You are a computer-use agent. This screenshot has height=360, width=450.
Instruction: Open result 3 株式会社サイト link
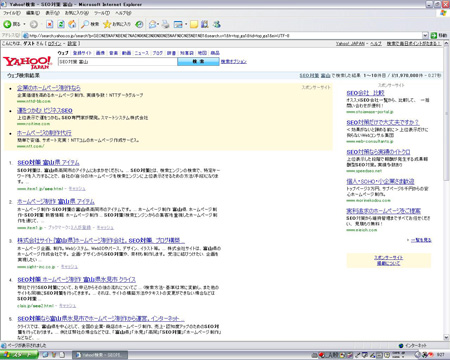[x=101, y=240]
